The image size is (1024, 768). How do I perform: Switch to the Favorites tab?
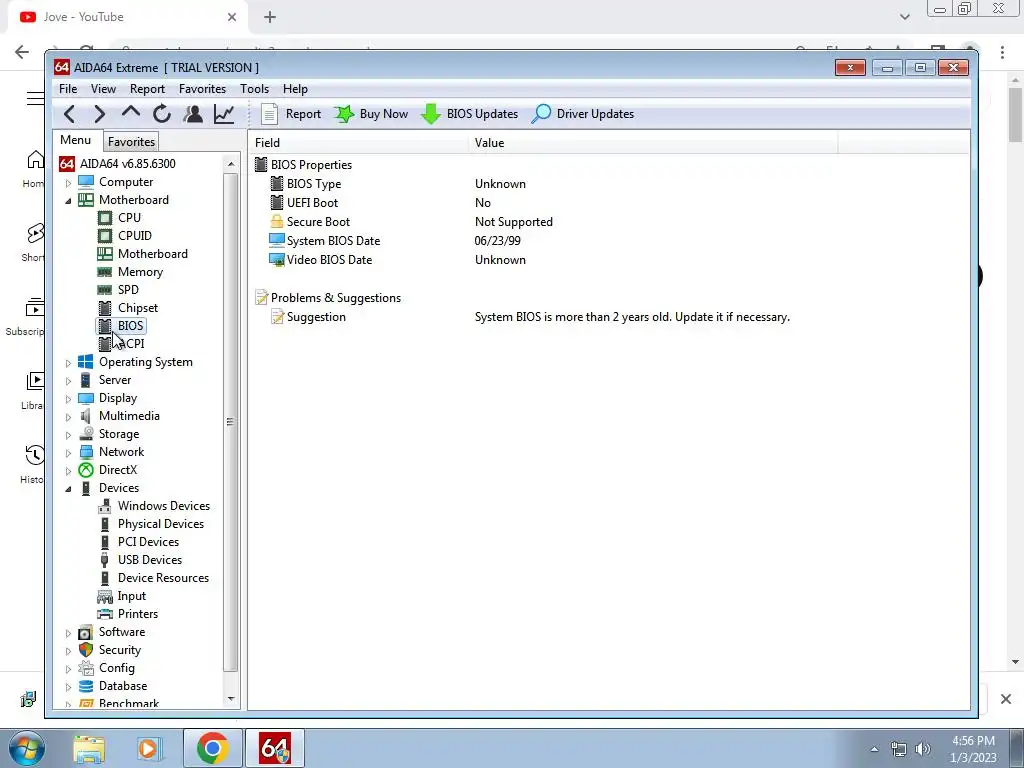click(131, 142)
